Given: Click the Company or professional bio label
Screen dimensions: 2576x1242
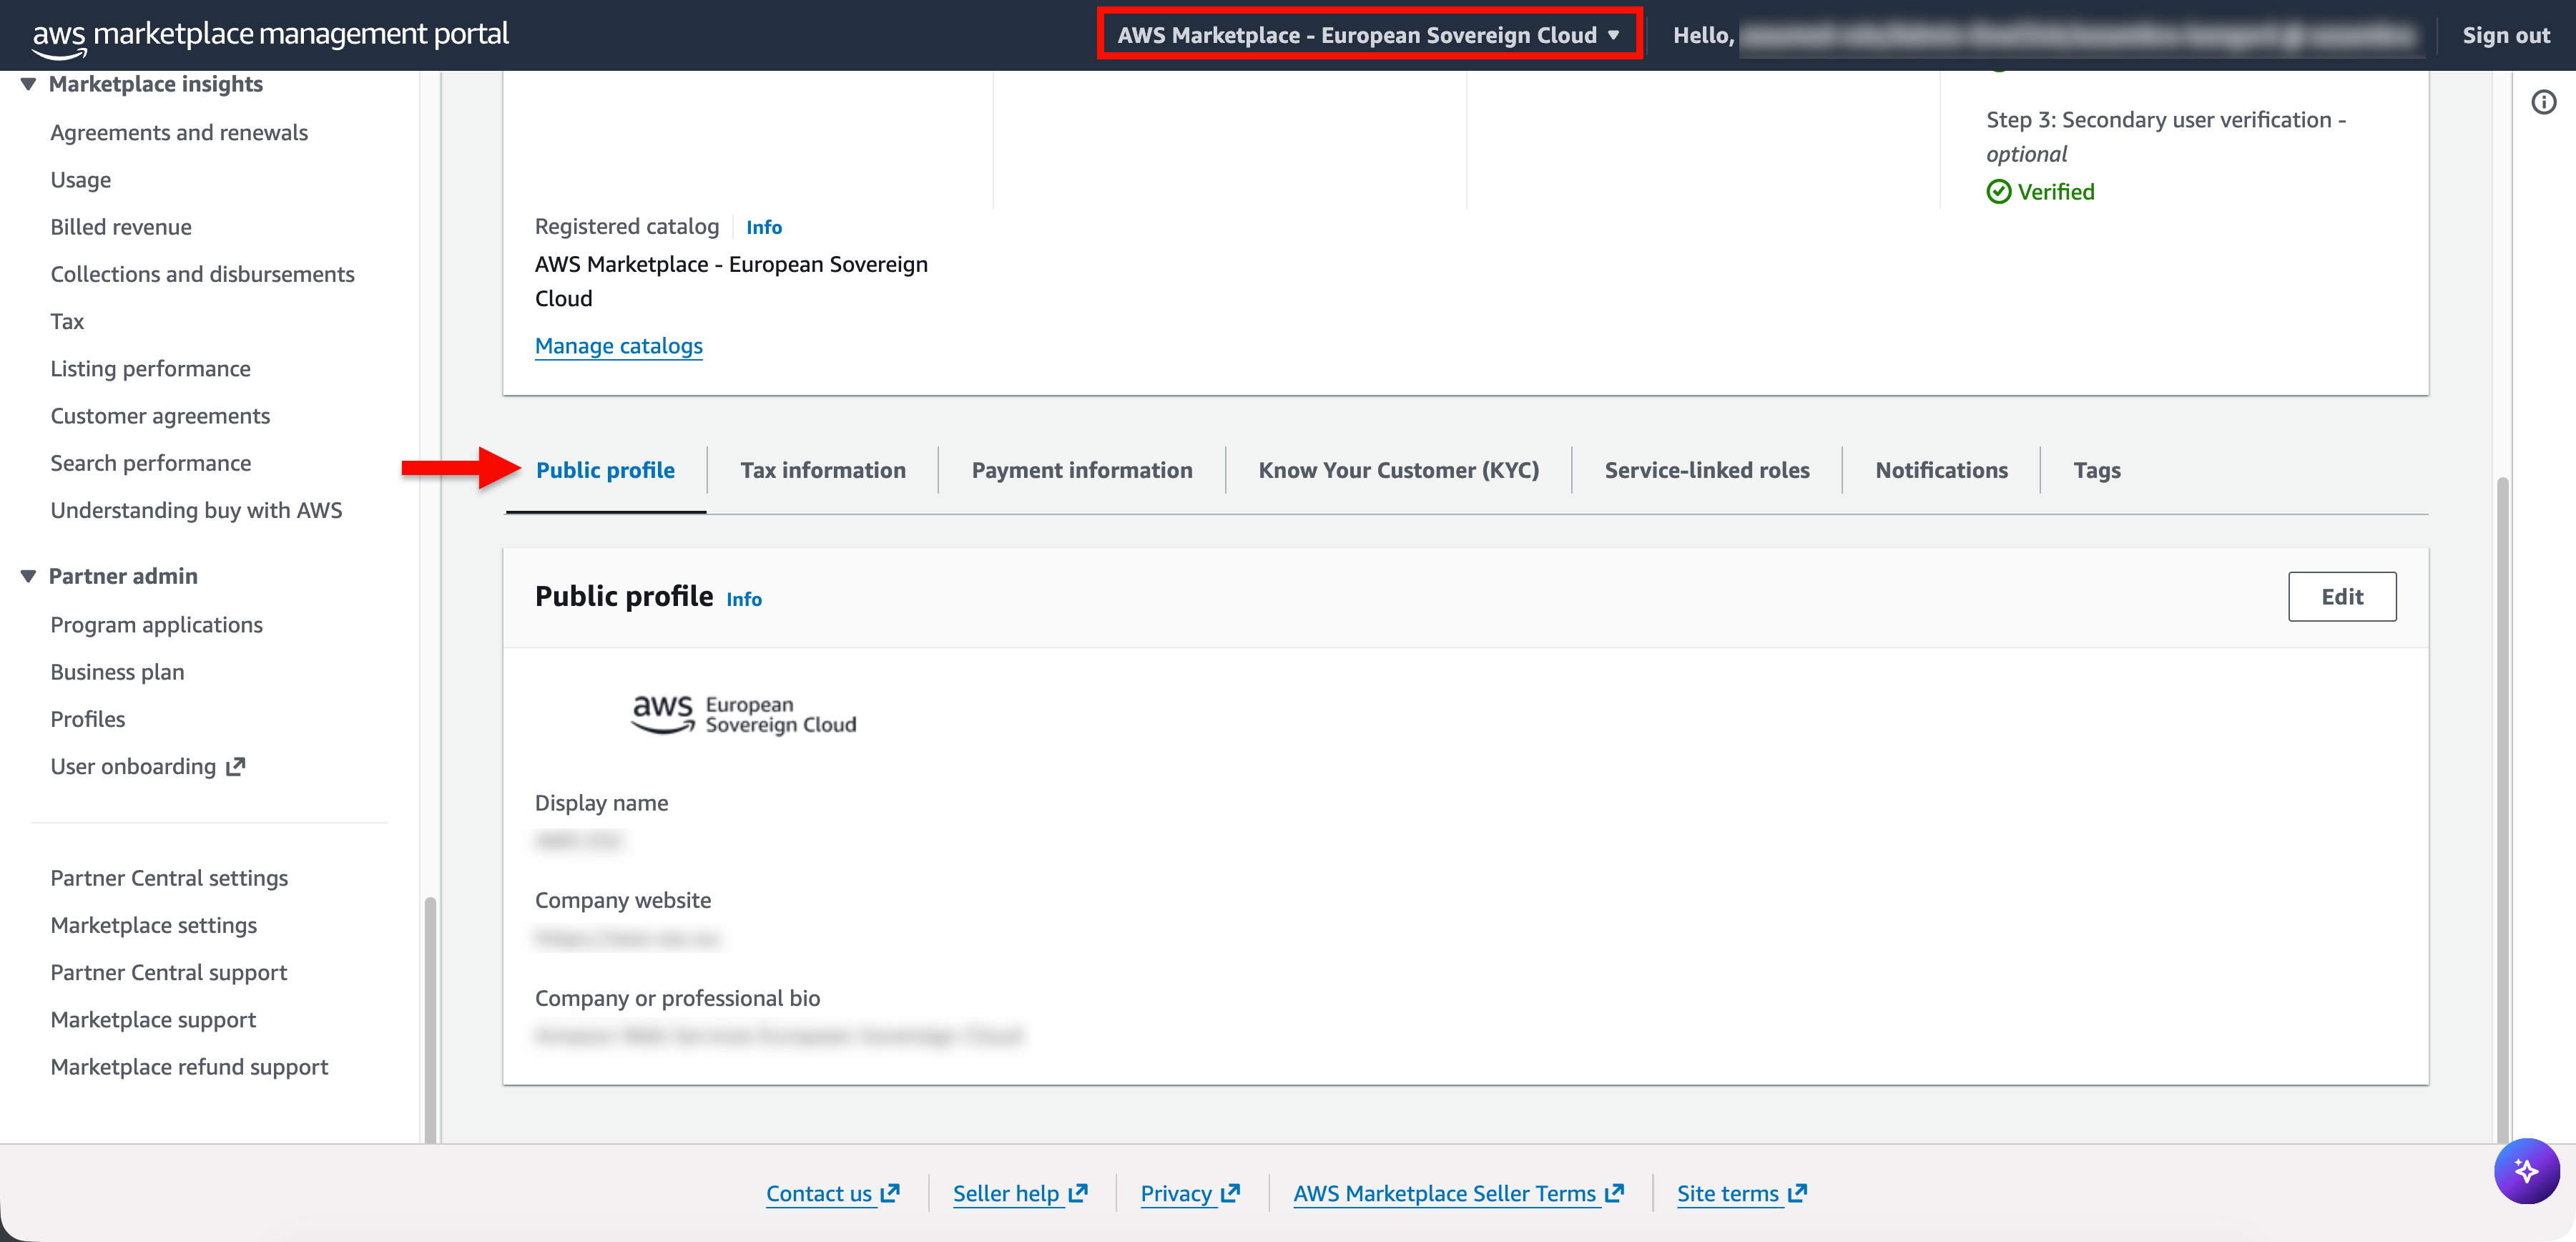Looking at the screenshot, I should click(x=678, y=998).
